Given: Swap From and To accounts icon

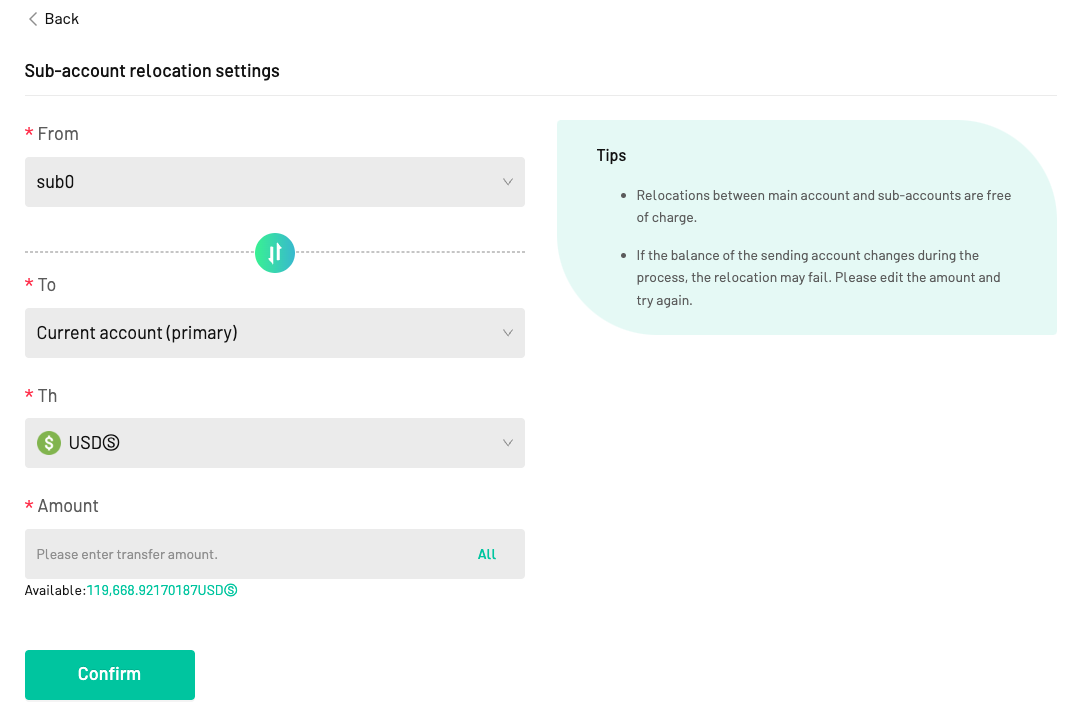Looking at the screenshot, I should click(x=275, y=253).
